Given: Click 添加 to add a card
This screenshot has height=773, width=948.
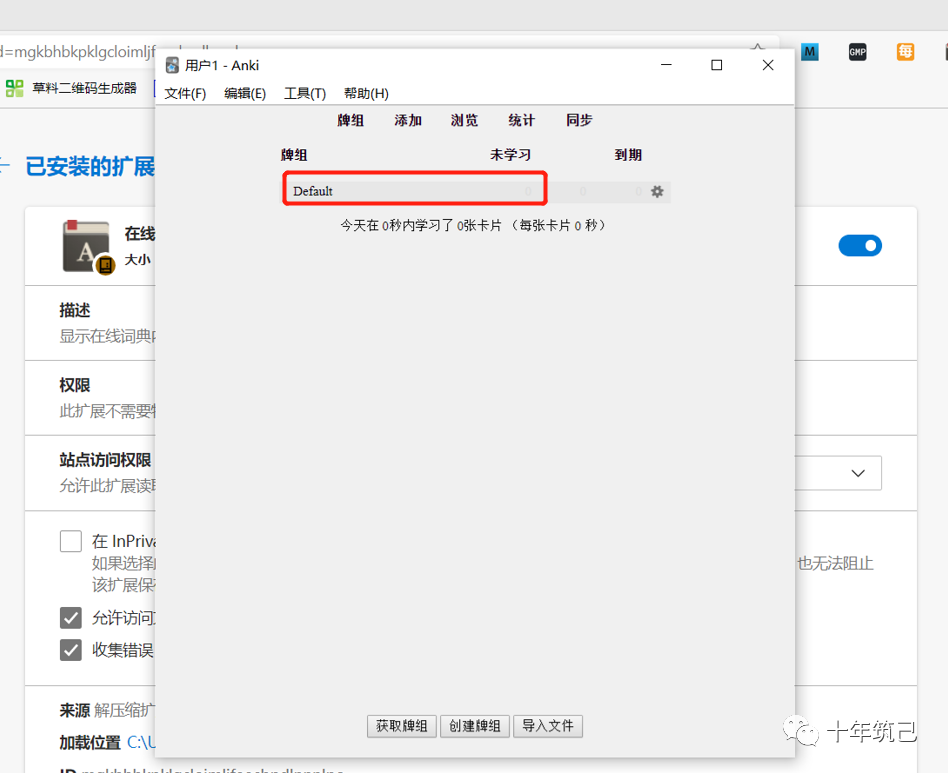Looking at the screenshot, I should pos(408,120).
